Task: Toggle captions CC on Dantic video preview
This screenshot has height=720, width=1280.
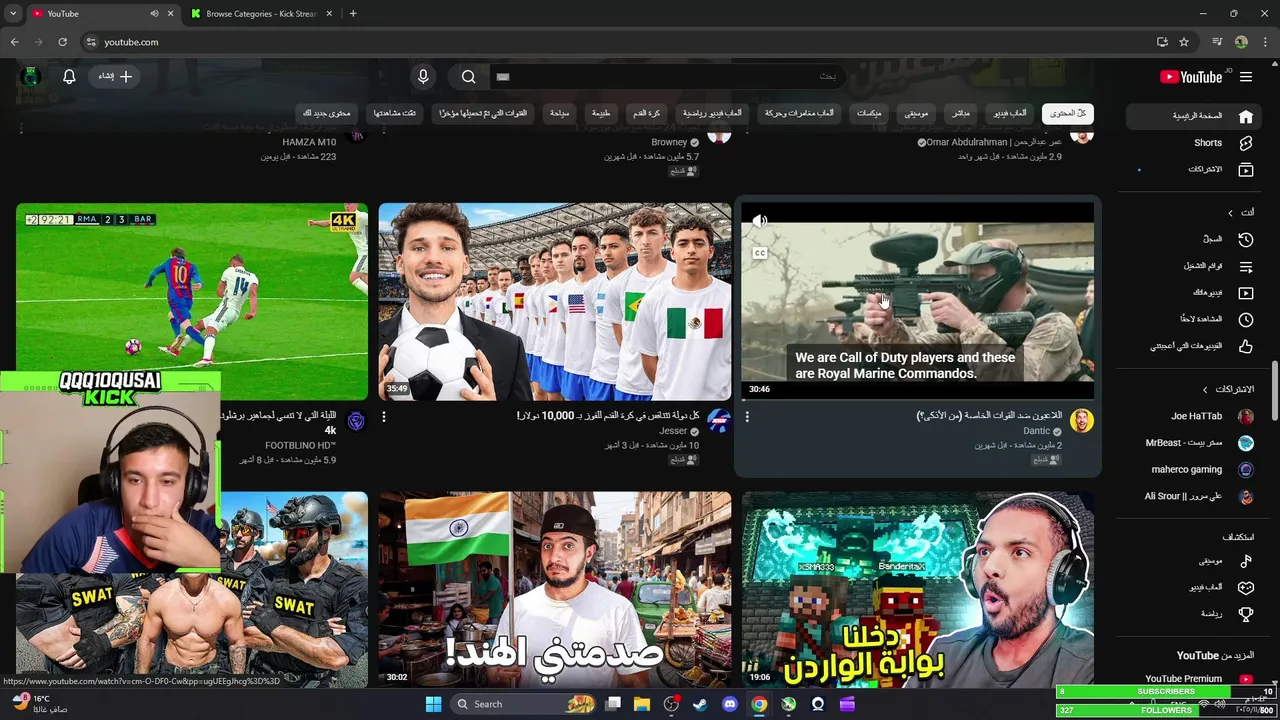Action: 760,253
